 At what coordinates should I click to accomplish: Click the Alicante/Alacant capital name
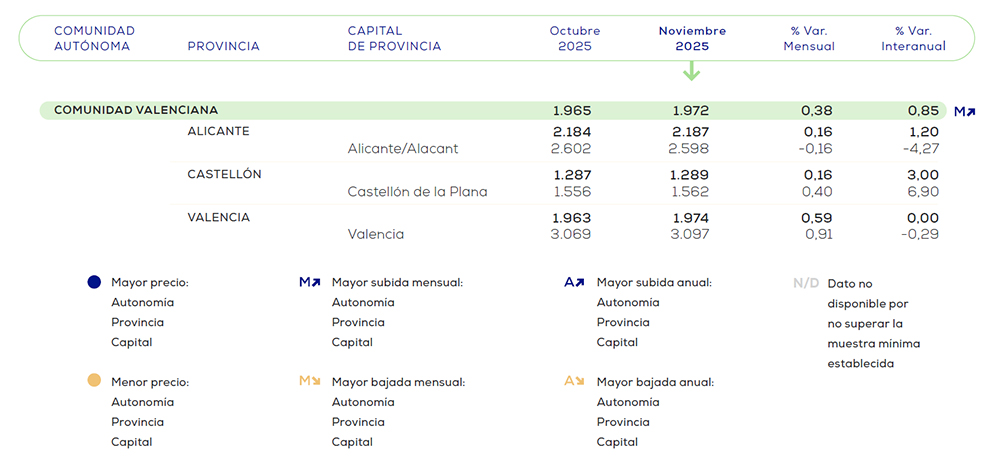pos(402,149)
